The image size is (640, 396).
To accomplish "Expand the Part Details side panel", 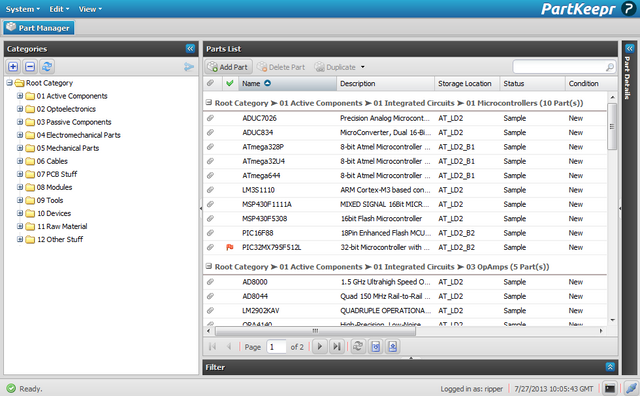I will [629, 49].
